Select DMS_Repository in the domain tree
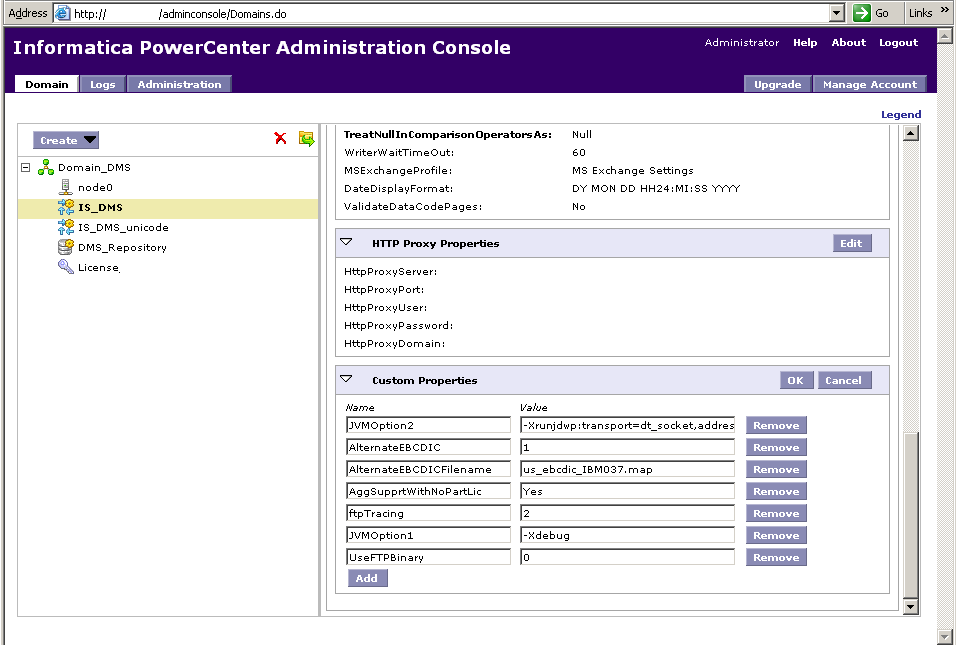 [x=122, y=248]
